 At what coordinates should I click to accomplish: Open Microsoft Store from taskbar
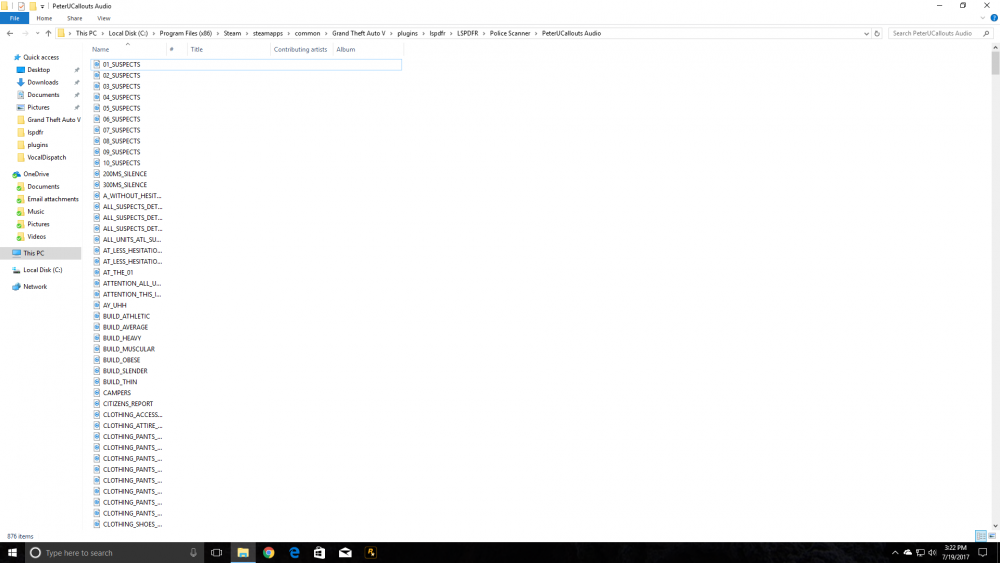point(320,553)
